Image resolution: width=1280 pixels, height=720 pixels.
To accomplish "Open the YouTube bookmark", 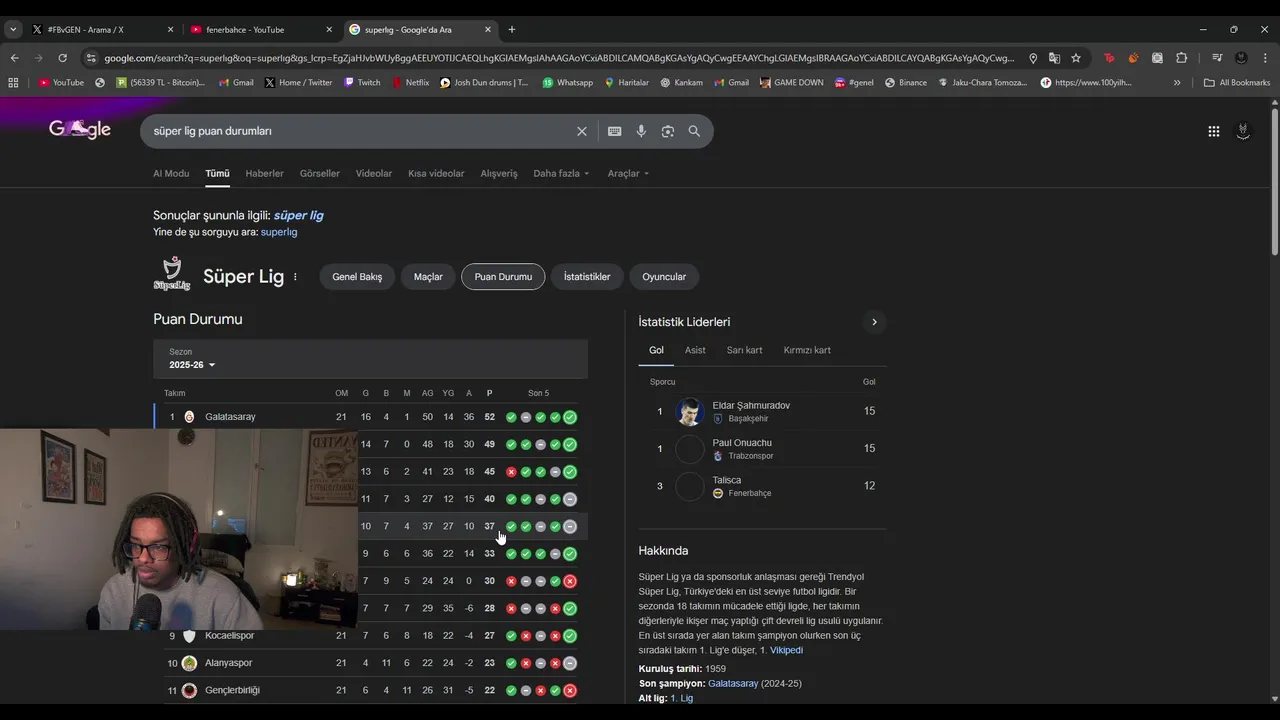I will coord(61,83).
